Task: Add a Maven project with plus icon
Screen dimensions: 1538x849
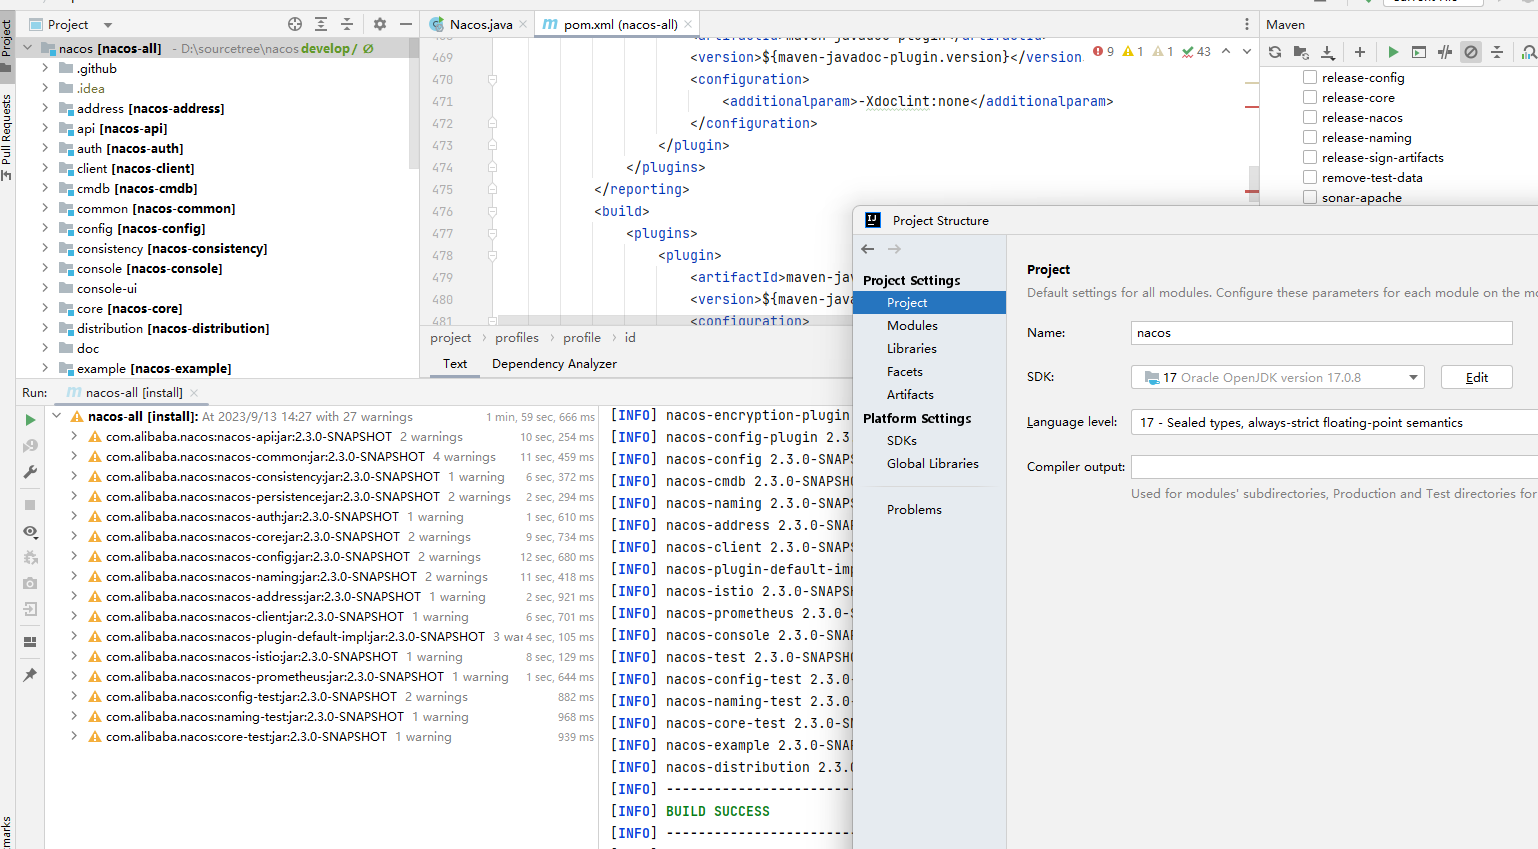Action: [1360, 52]
